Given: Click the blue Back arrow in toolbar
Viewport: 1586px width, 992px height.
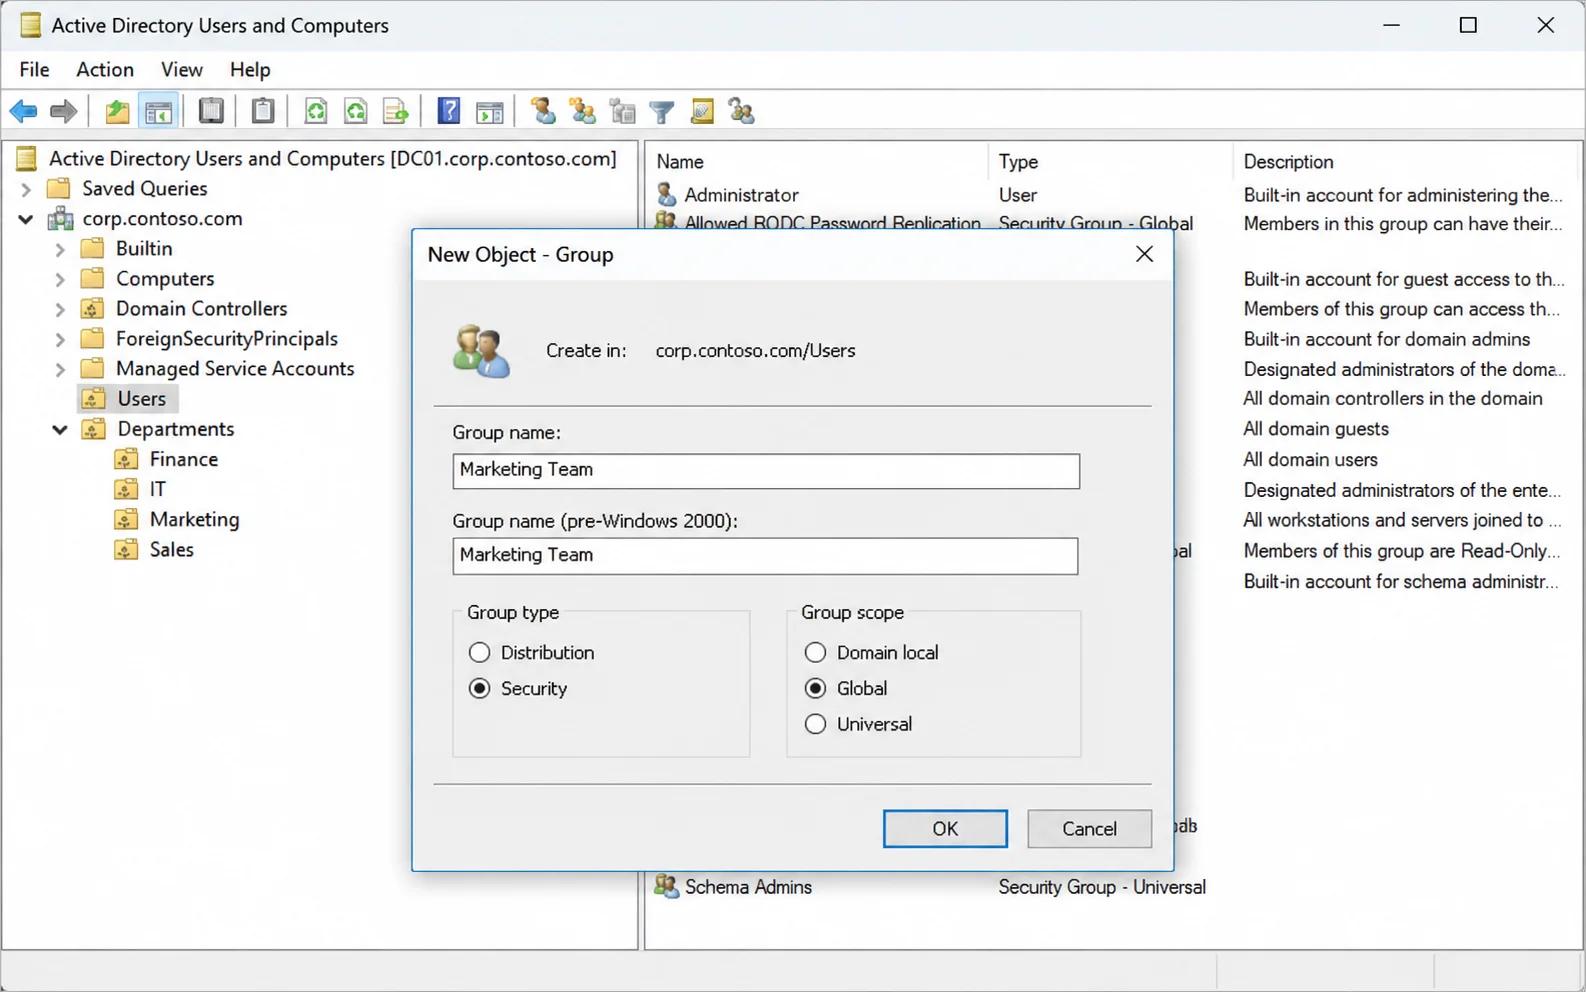Looking at the screenshot, I should point(24,111).
